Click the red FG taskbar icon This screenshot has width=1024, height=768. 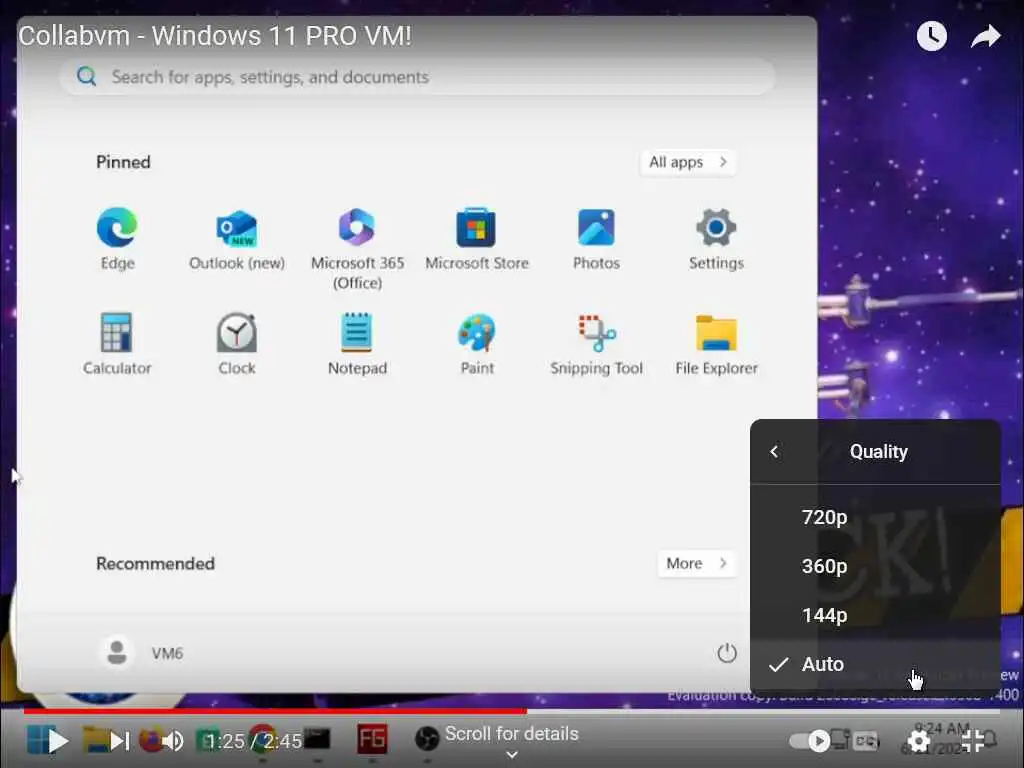tap(372, 739)
